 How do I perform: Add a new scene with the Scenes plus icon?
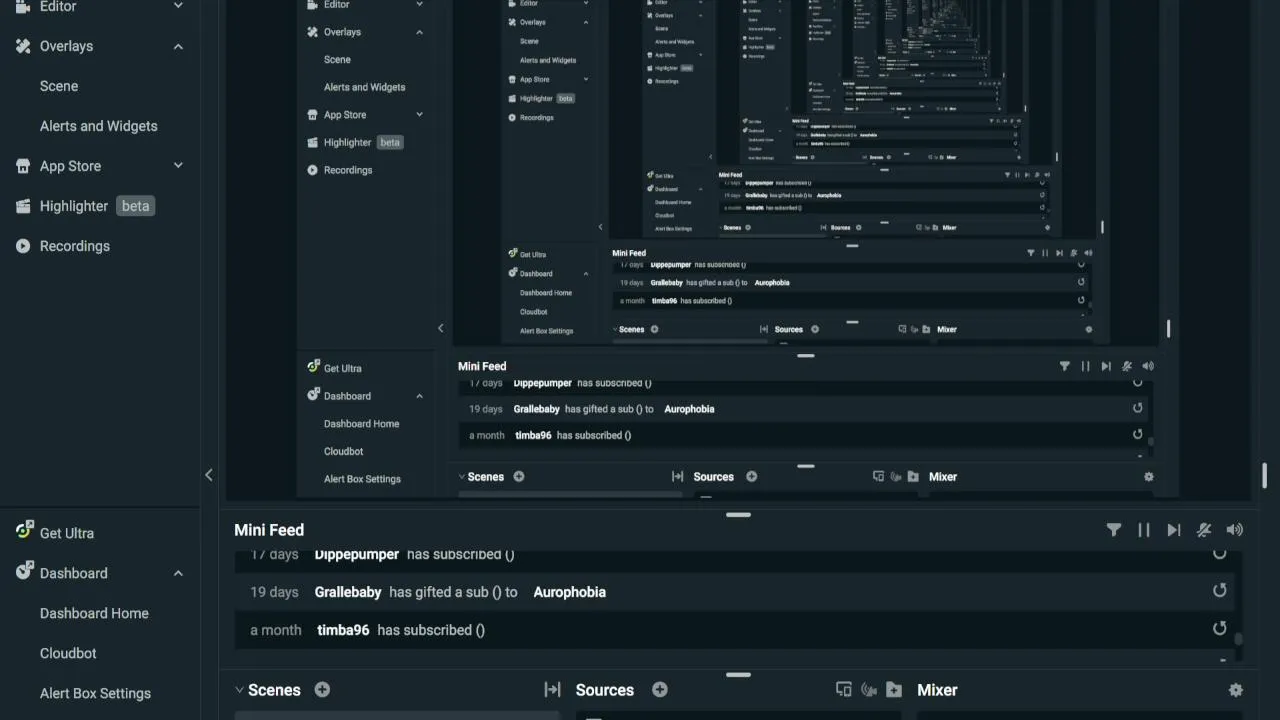(322, 689)
